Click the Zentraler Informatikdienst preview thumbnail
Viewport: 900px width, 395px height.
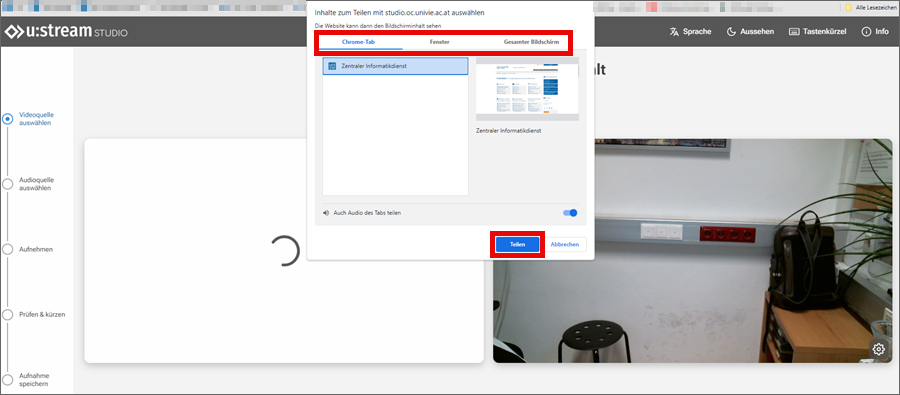(x=527, y=88)
